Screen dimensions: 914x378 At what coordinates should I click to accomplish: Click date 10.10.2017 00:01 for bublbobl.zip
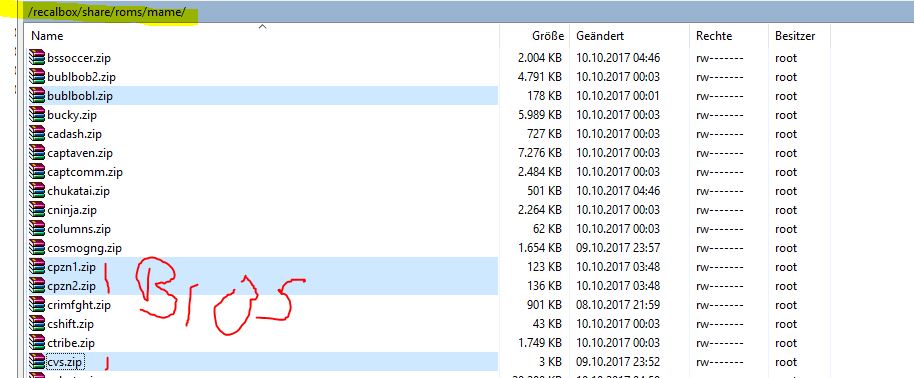pyautogui.click(x=618, y=96)
